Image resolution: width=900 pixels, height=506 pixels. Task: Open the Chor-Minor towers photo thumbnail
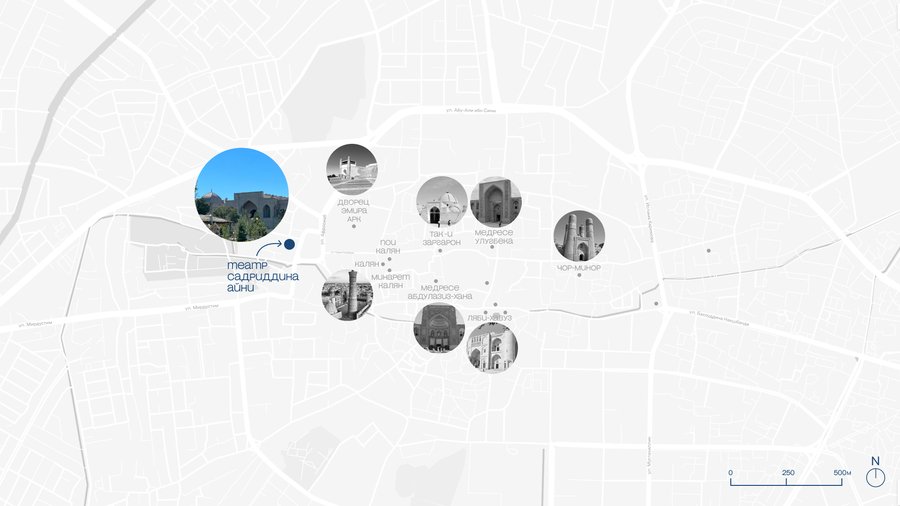point(579,236)
